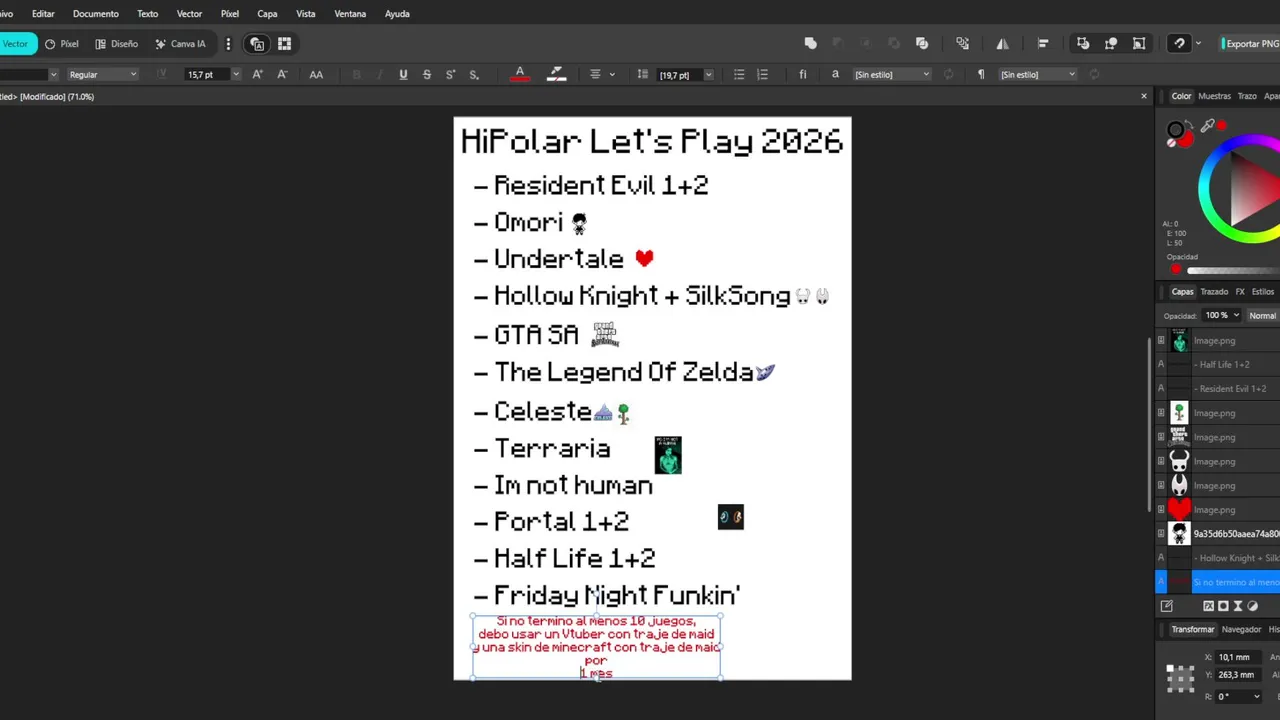Open the alignment options icon
This screenshot has width=1280, height=720.
[1043, 44]
